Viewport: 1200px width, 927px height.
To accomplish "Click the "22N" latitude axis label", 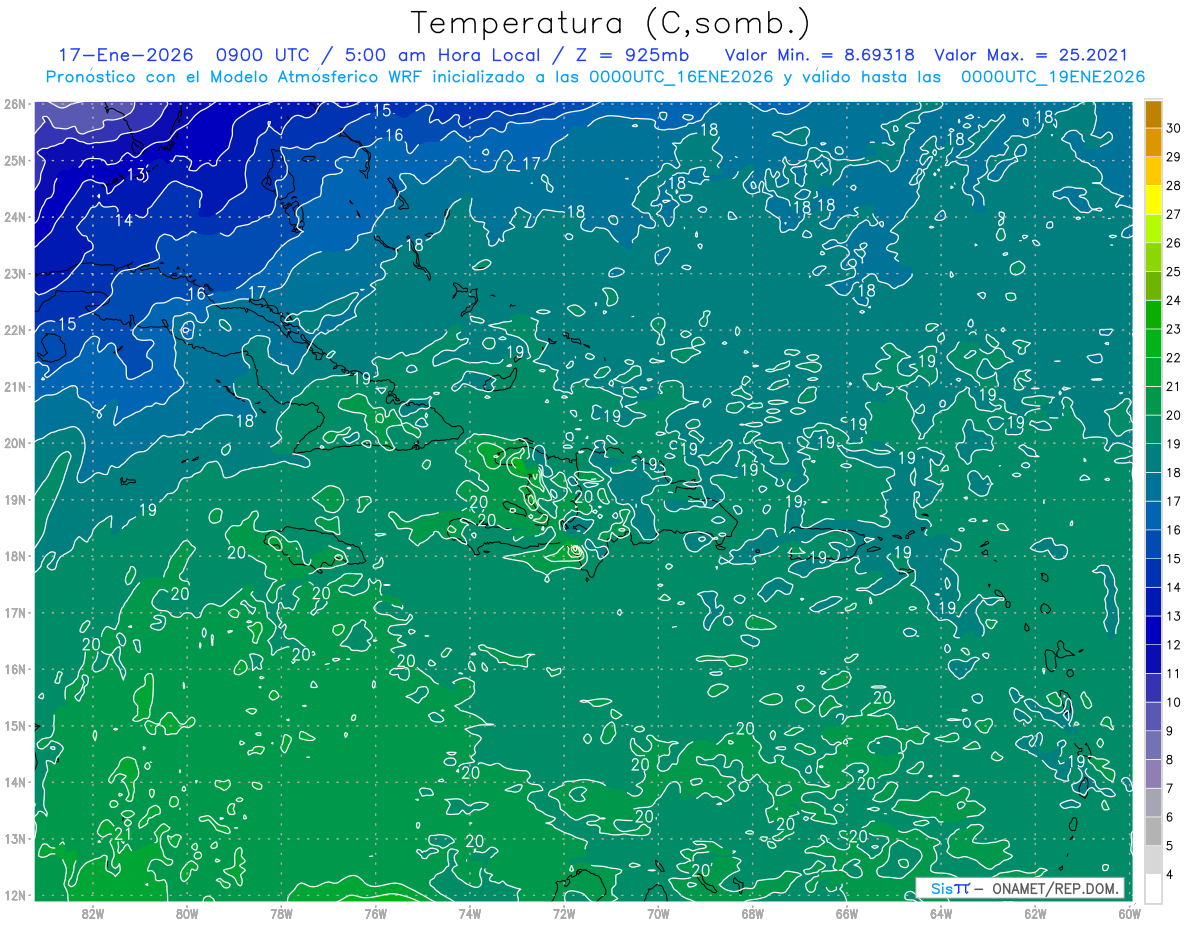I will coord(14,330).
